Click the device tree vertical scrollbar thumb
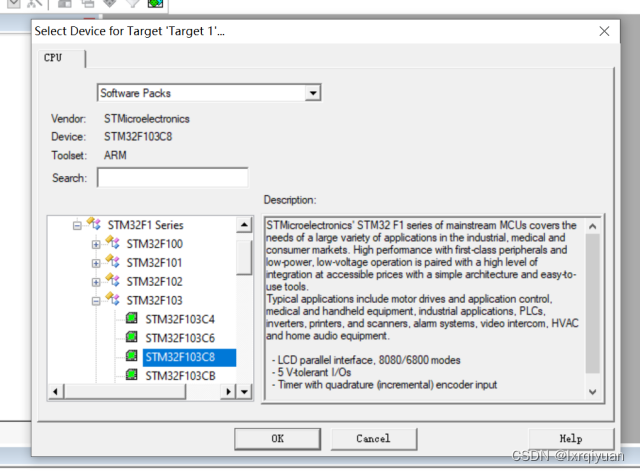The image size is (640, 473). click(x=244, y=258)
